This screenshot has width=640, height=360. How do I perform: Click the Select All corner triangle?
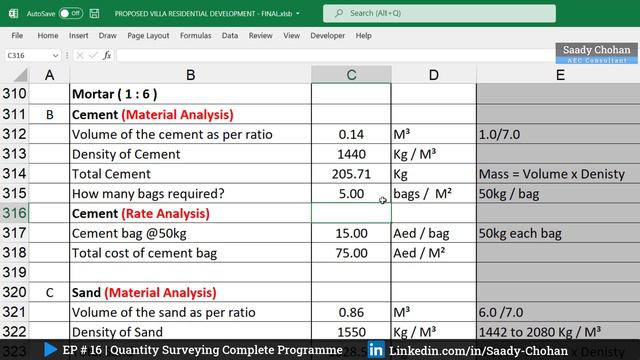[x=20, y=75]
